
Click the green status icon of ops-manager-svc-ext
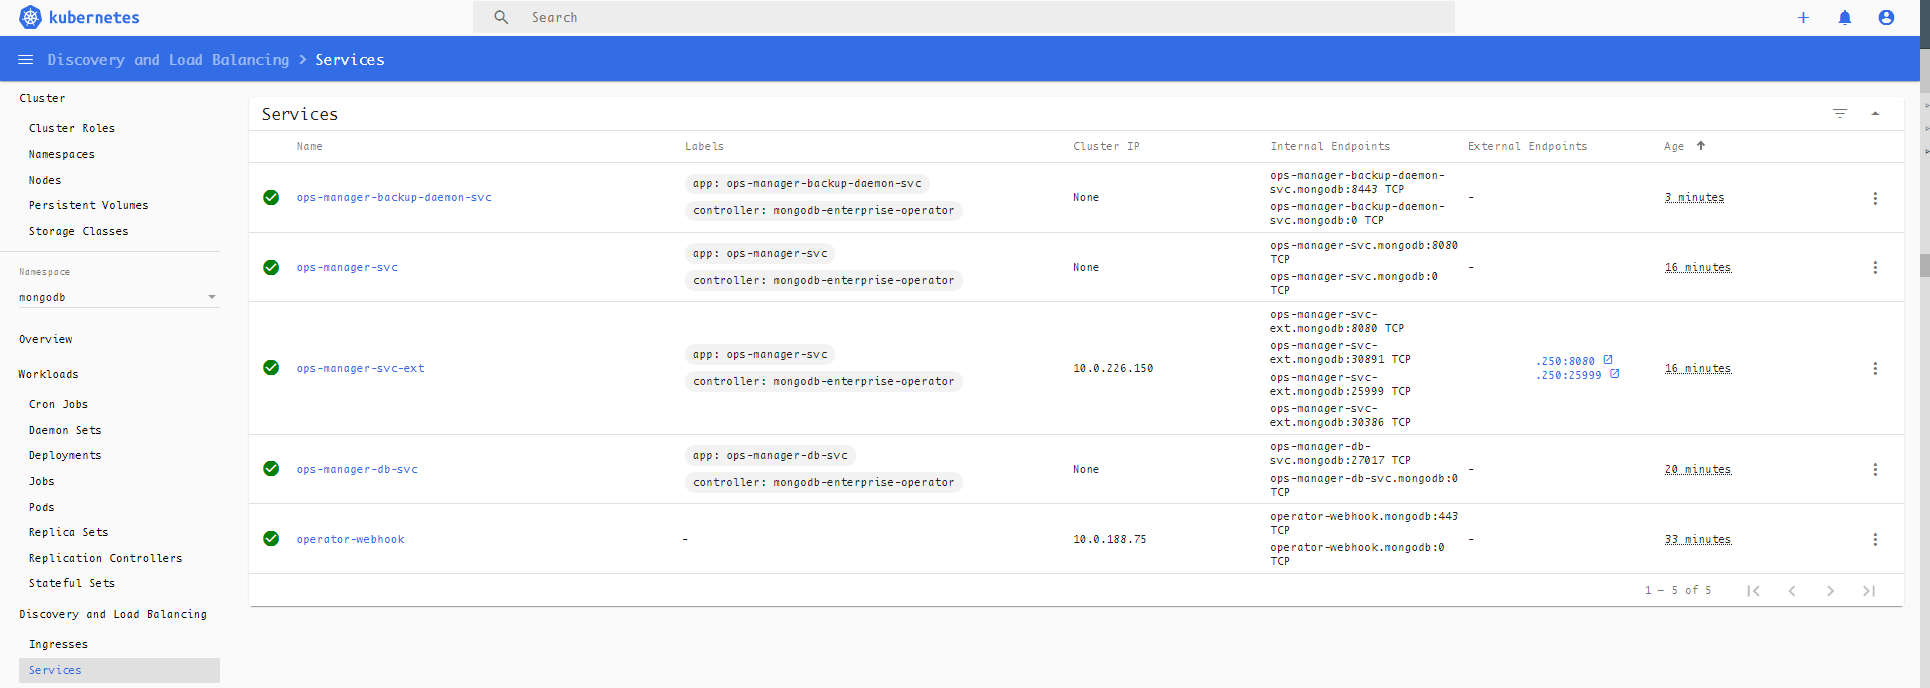[271, 368]
